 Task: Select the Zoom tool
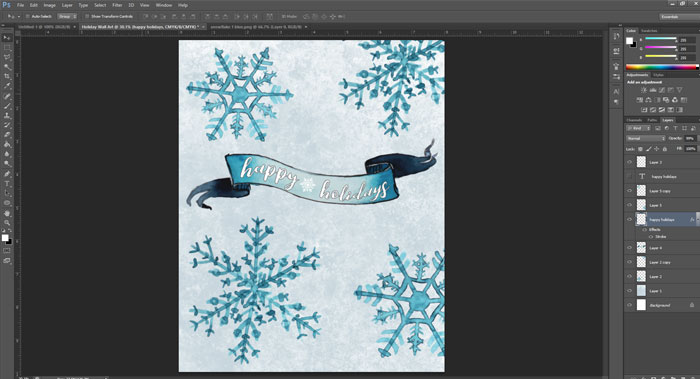point(7,222)
